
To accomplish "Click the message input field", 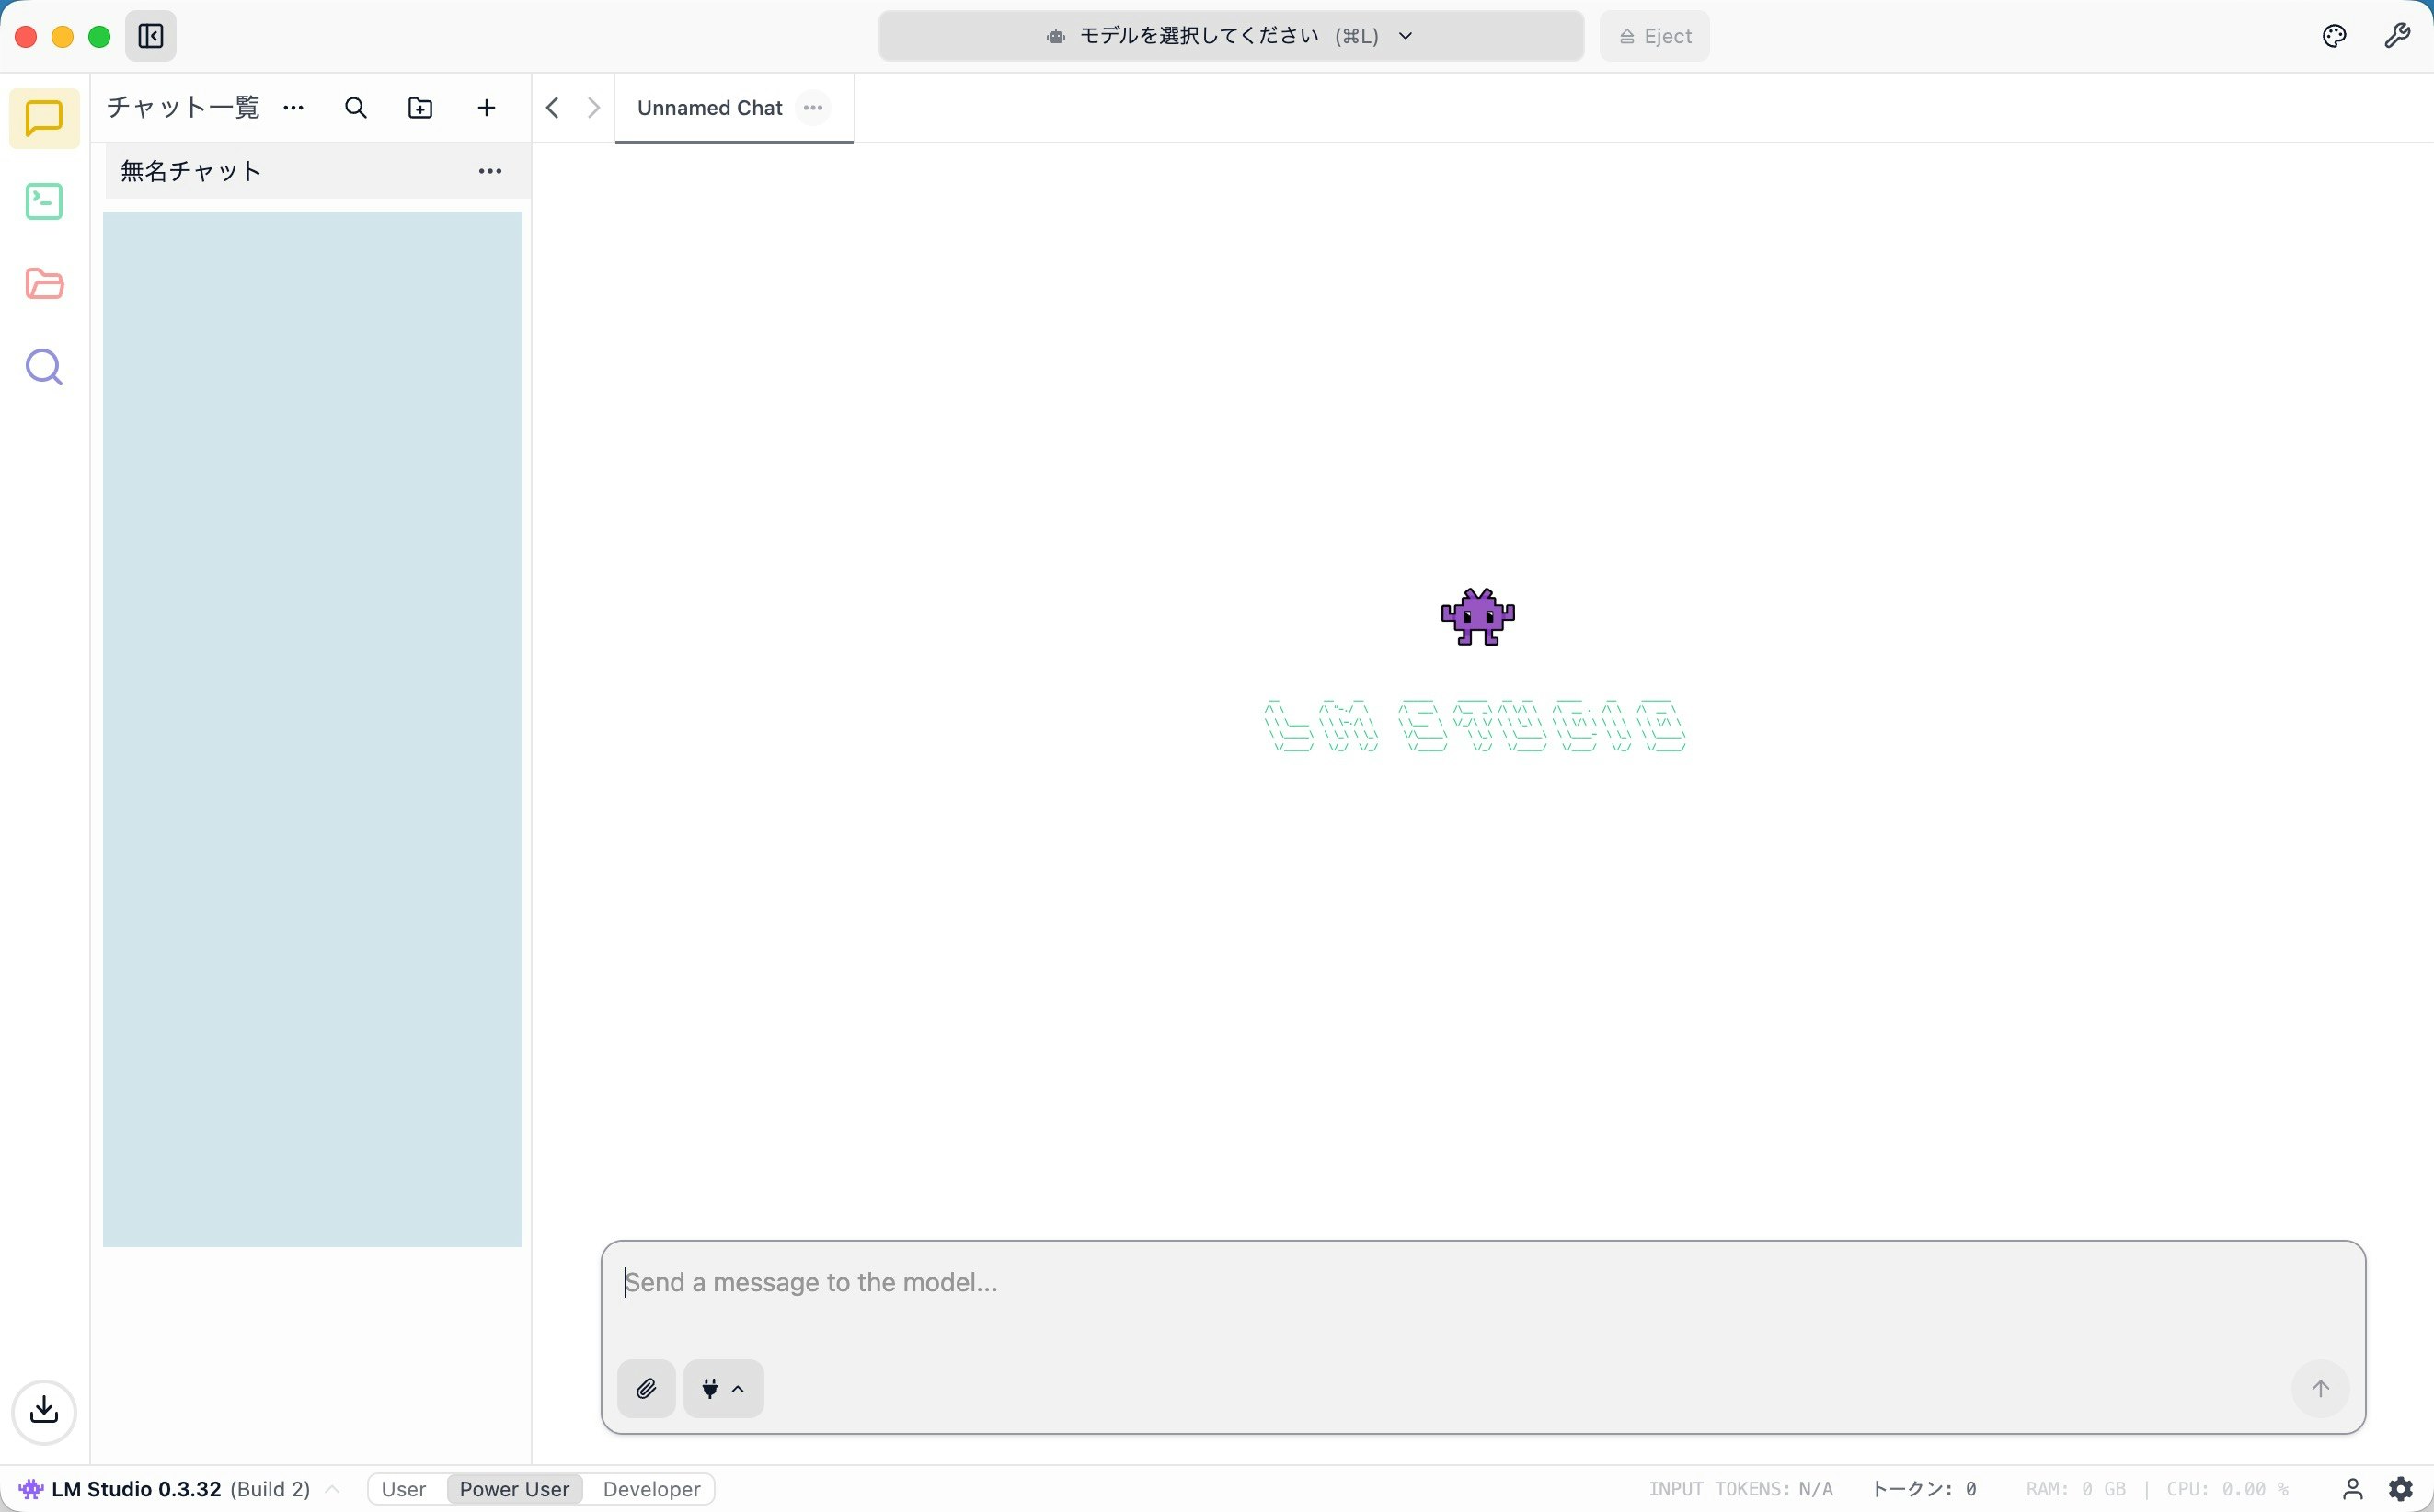I will pyautogui.click(x=1480, y=1283).
